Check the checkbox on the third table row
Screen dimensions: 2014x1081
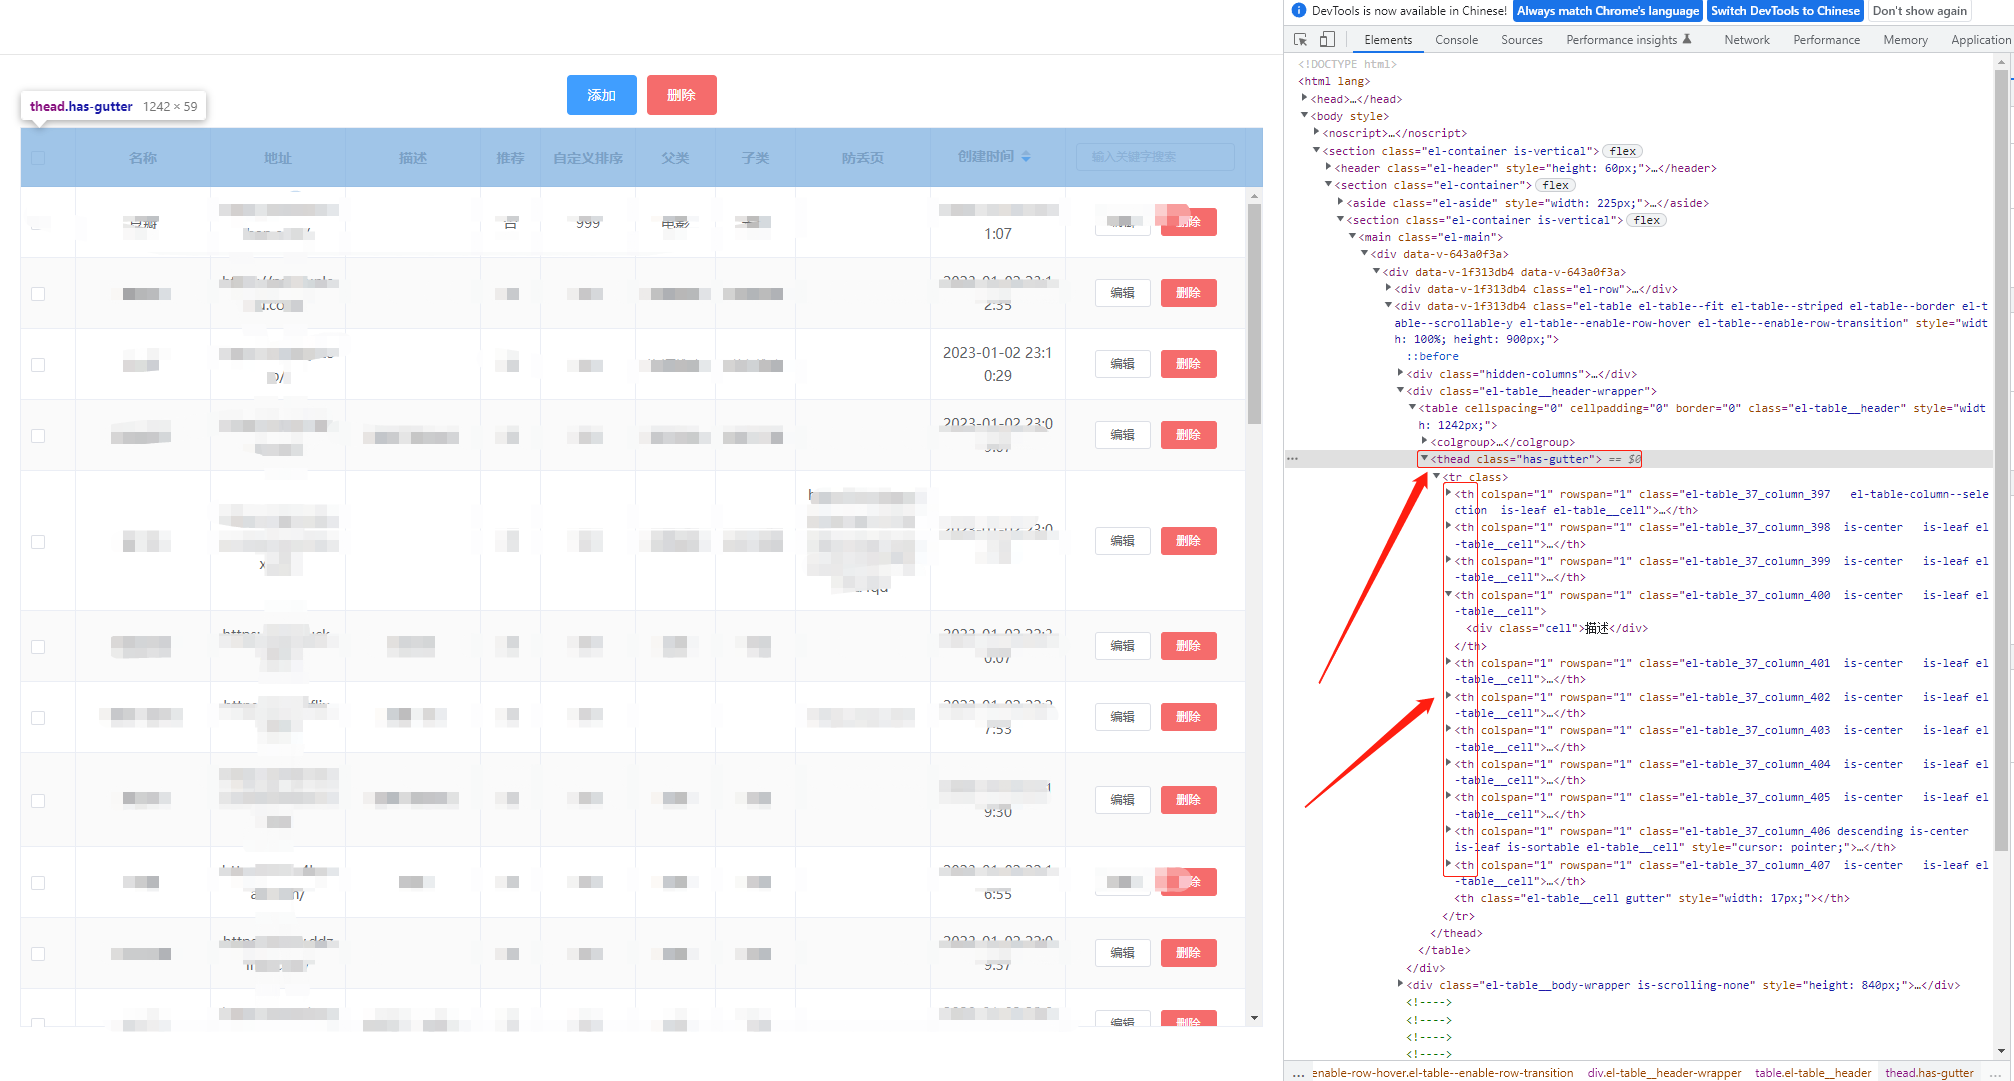(37, 363)
